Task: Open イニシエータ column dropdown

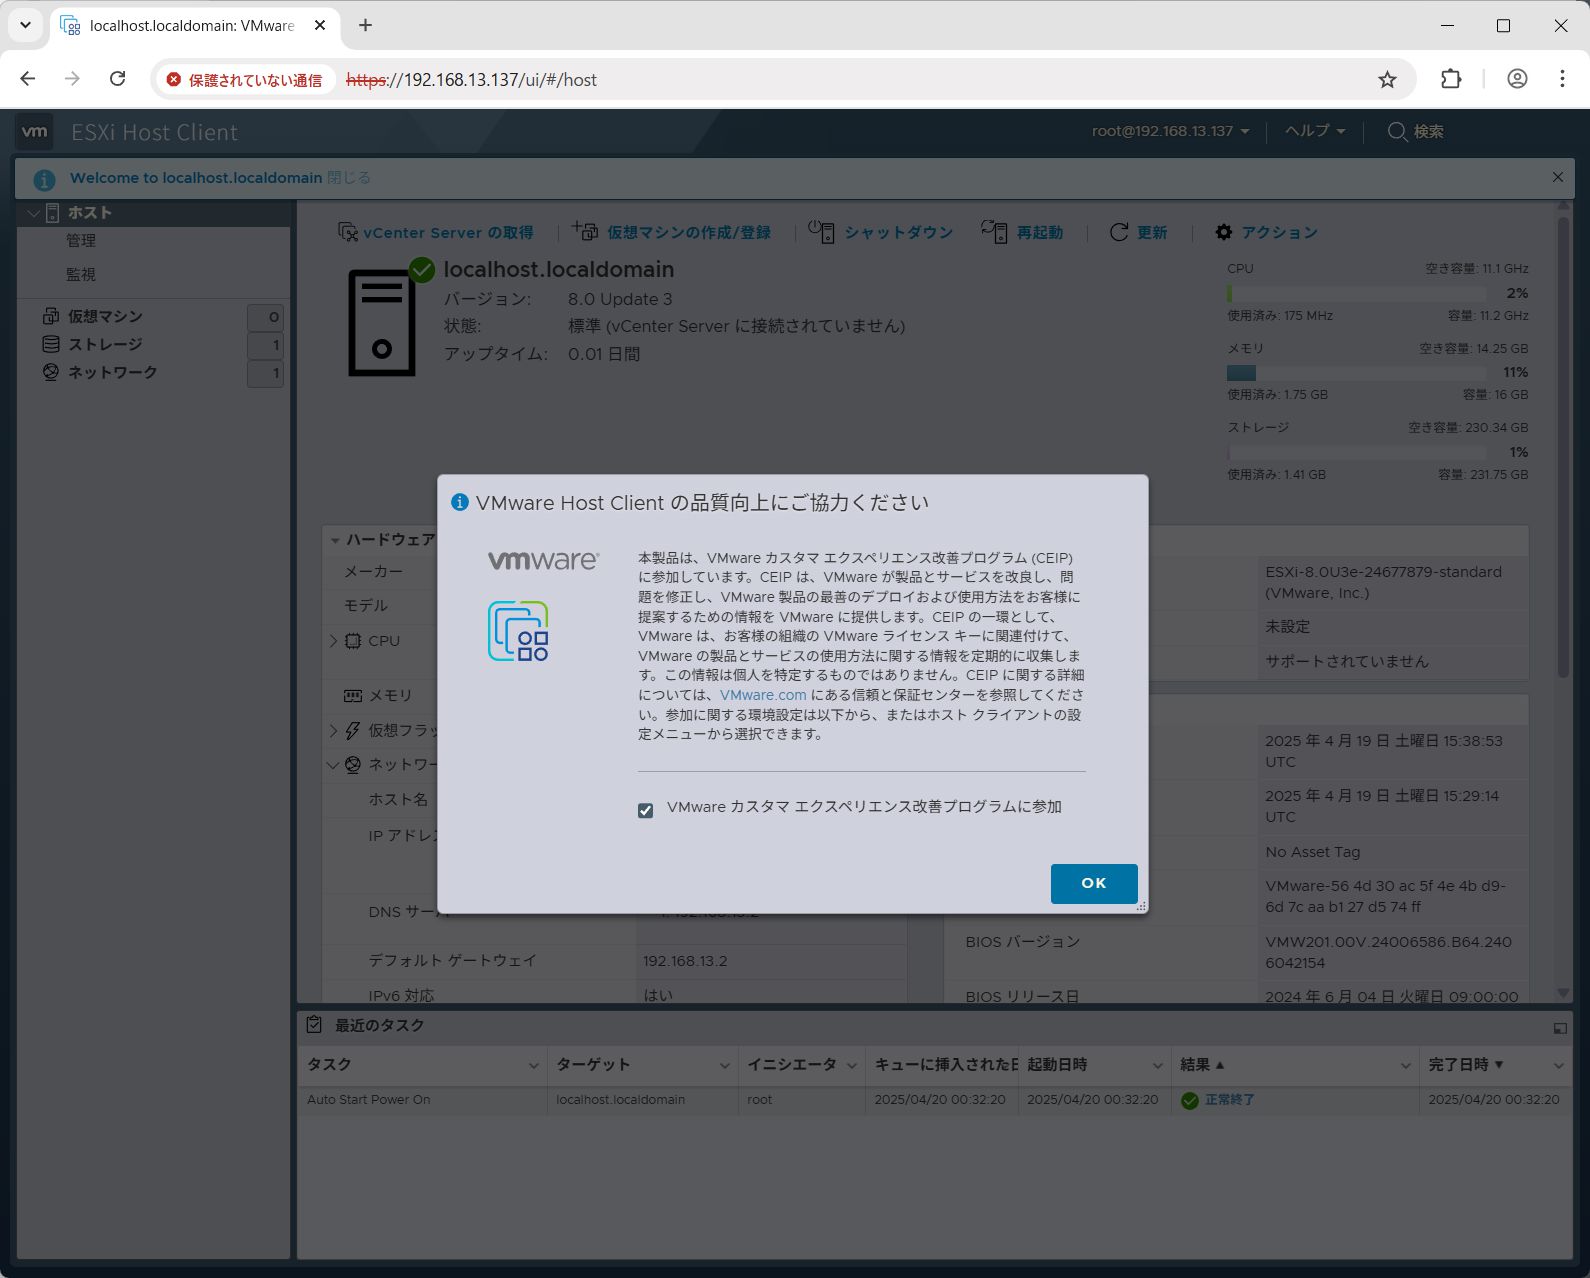Action: [x=852, y=1066]
